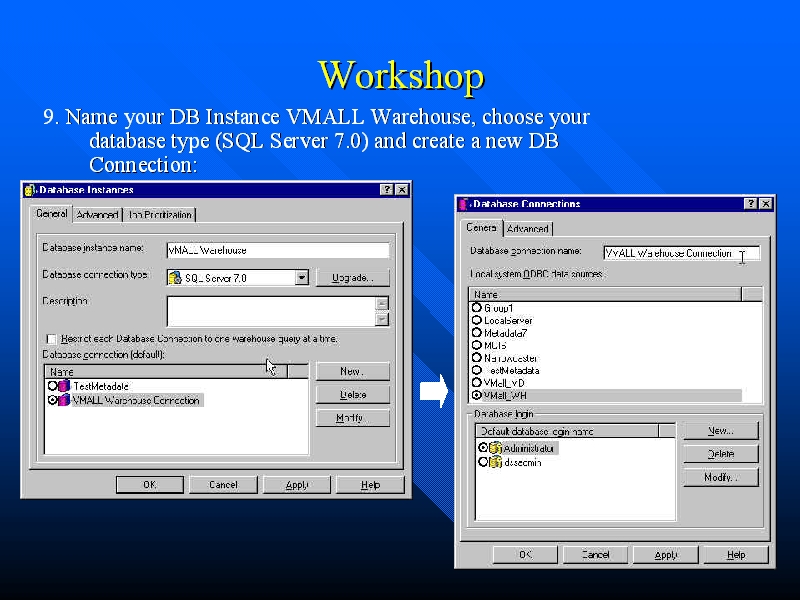Click the question mark help icon in Database Connections
800x600 pixels.
pos(750,204)
